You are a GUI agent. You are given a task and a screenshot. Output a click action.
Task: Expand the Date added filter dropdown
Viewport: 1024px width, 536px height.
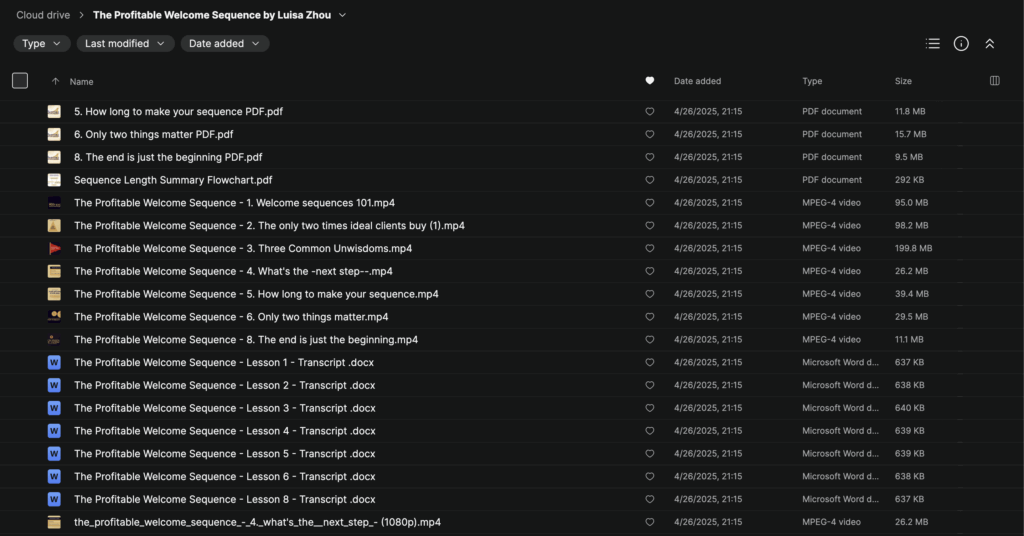pyautogui.click(x=225, y=44)
